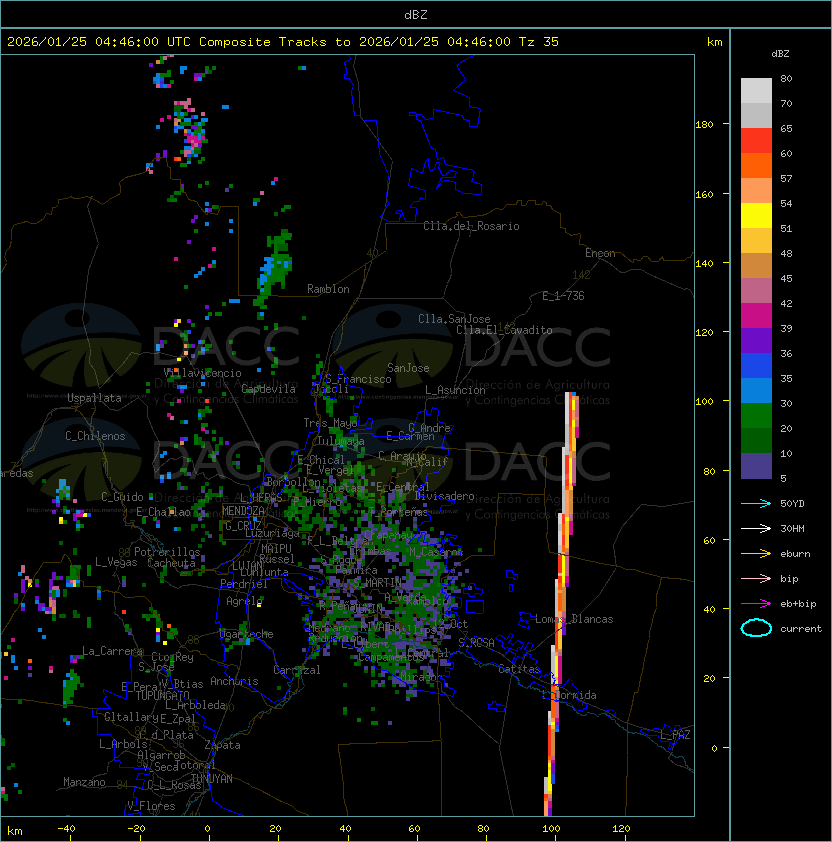The width and height of the screenshot is (832, 842).
Task: Click the Anchoris map label
Action: pyautogui.click(x=234, y=681)
